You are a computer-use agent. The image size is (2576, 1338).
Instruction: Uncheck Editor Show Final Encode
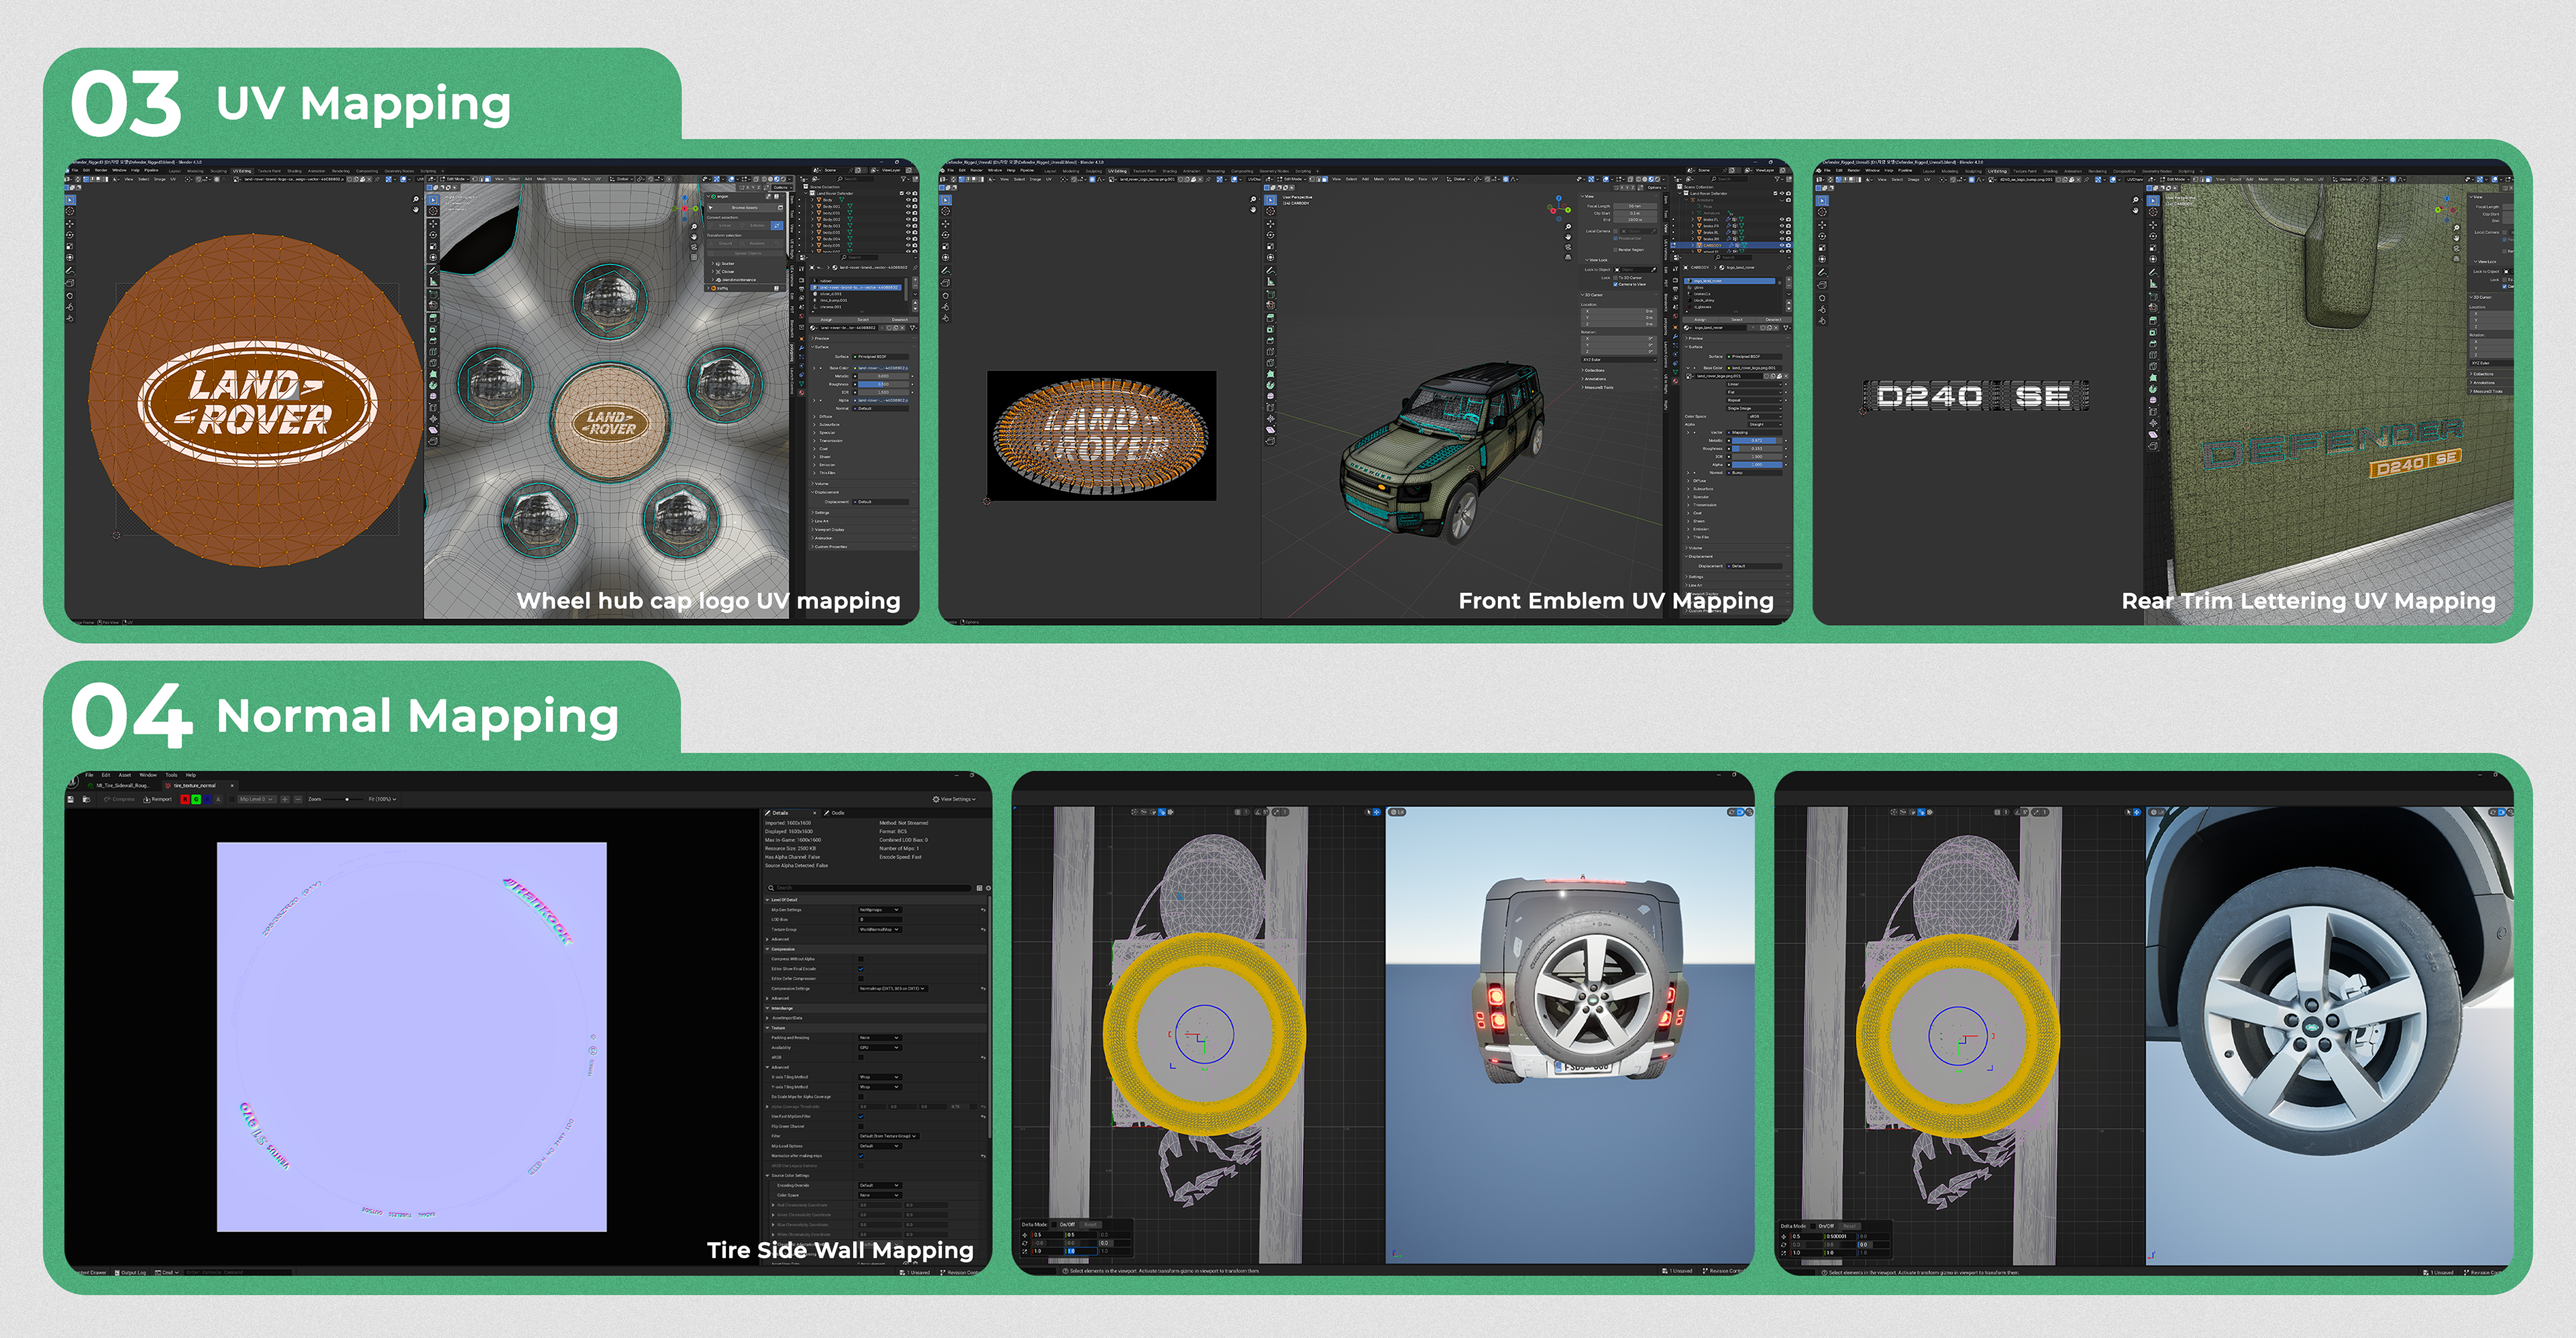click(861, 969)
